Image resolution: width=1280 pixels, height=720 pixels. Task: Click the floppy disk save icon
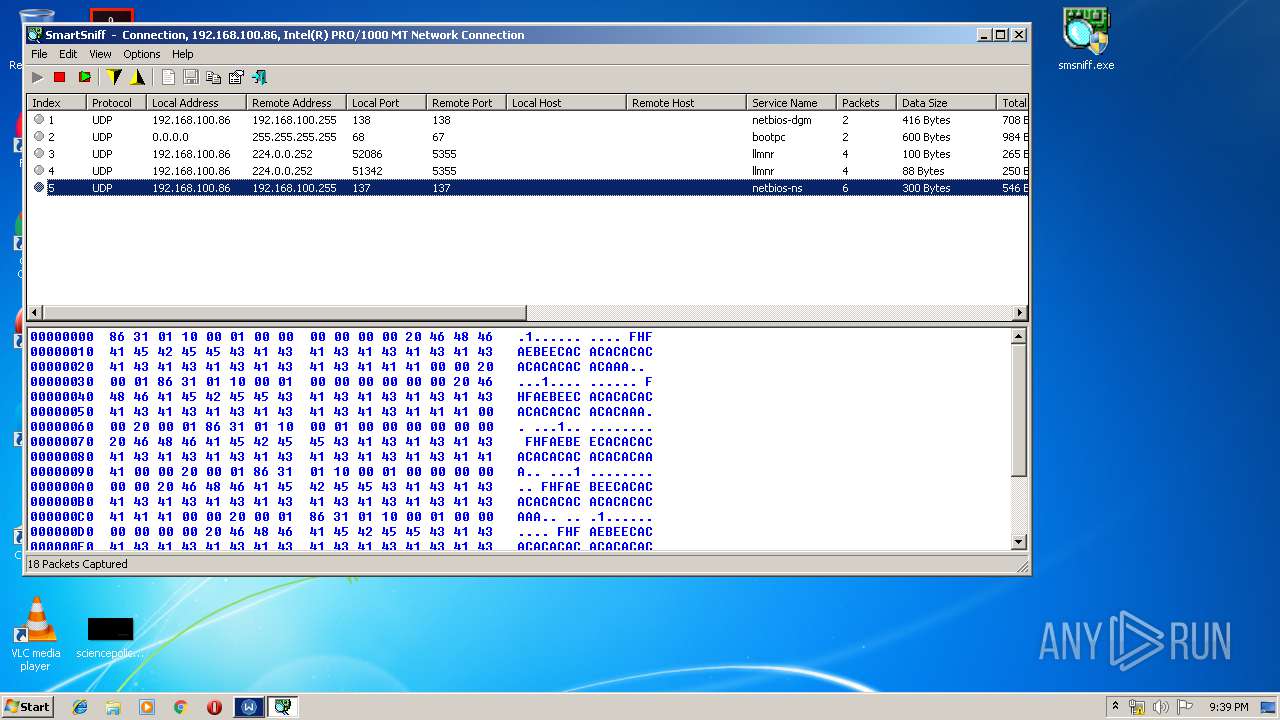pyautogui.click(x=190, y=77)
